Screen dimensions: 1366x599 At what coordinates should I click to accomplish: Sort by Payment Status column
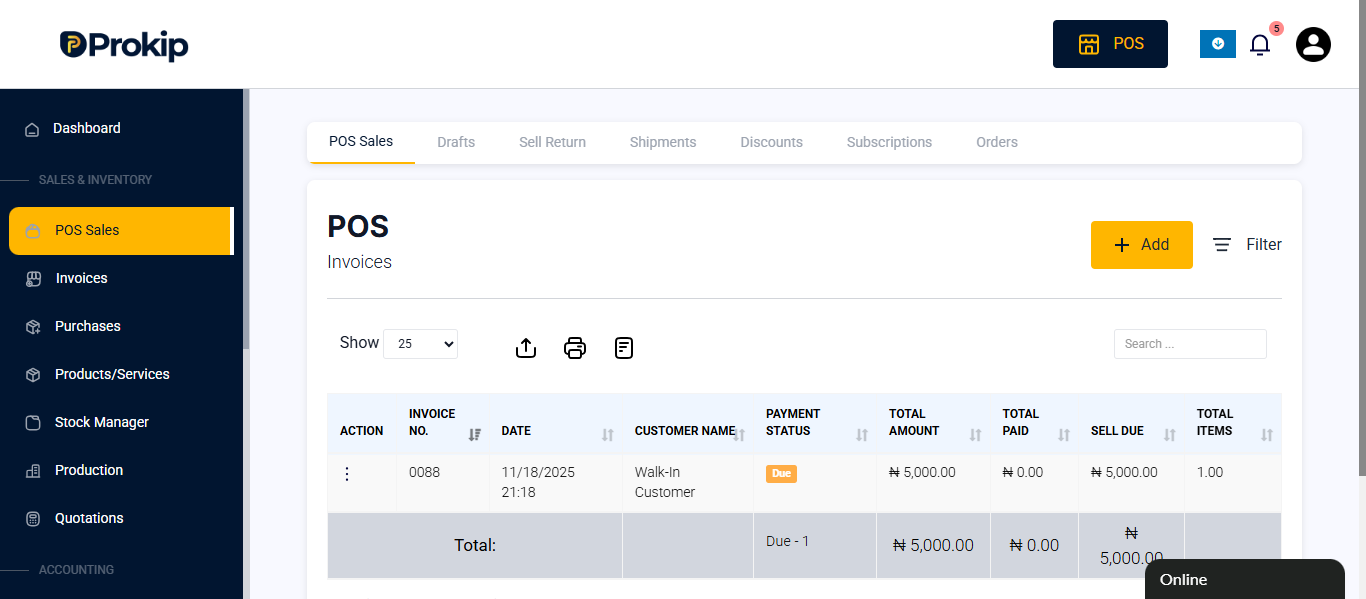(815, 423)
